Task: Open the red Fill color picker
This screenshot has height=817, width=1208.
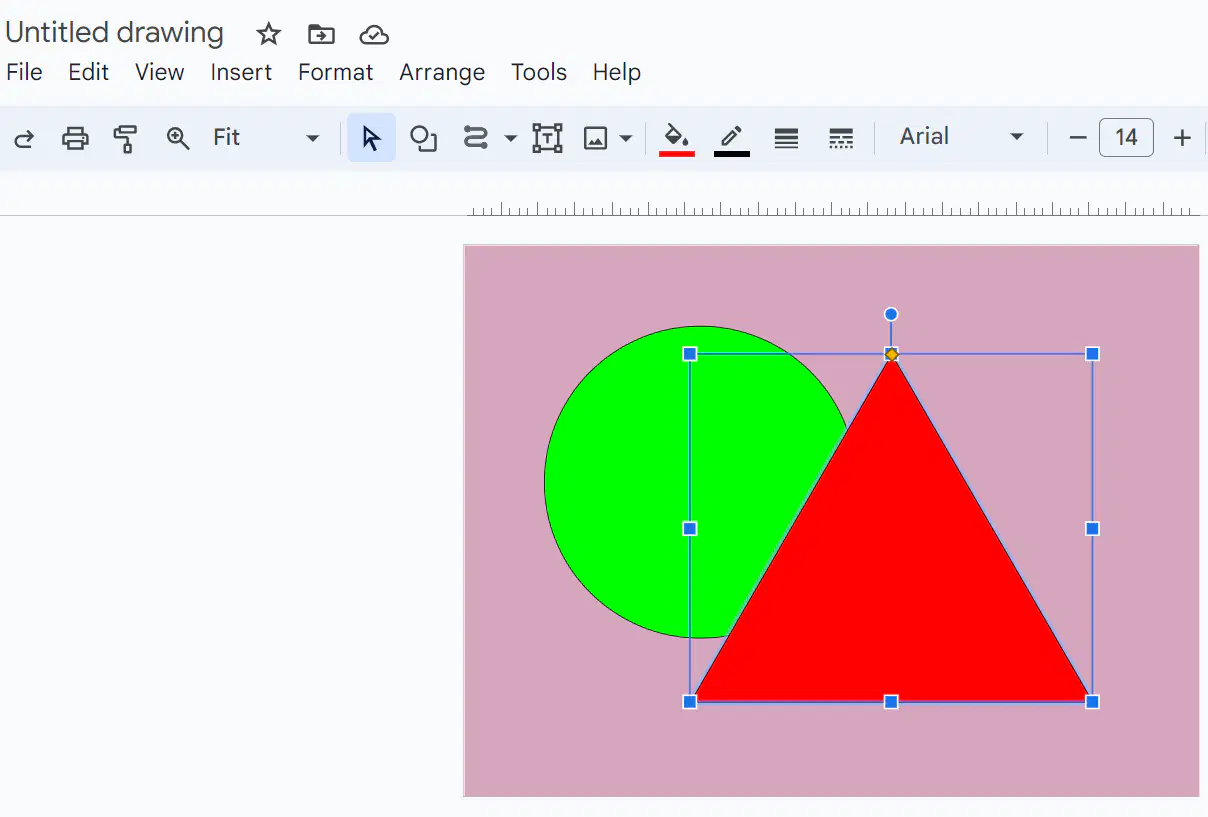Action: point(677,139)
